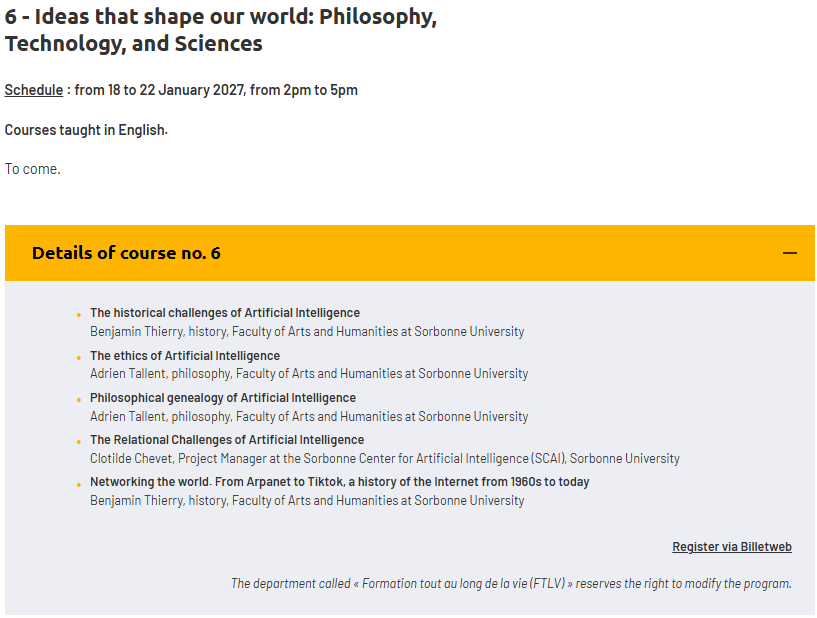
Task: Click the historical challenges of Artificial Intelligence item
Action: point(225,313)
